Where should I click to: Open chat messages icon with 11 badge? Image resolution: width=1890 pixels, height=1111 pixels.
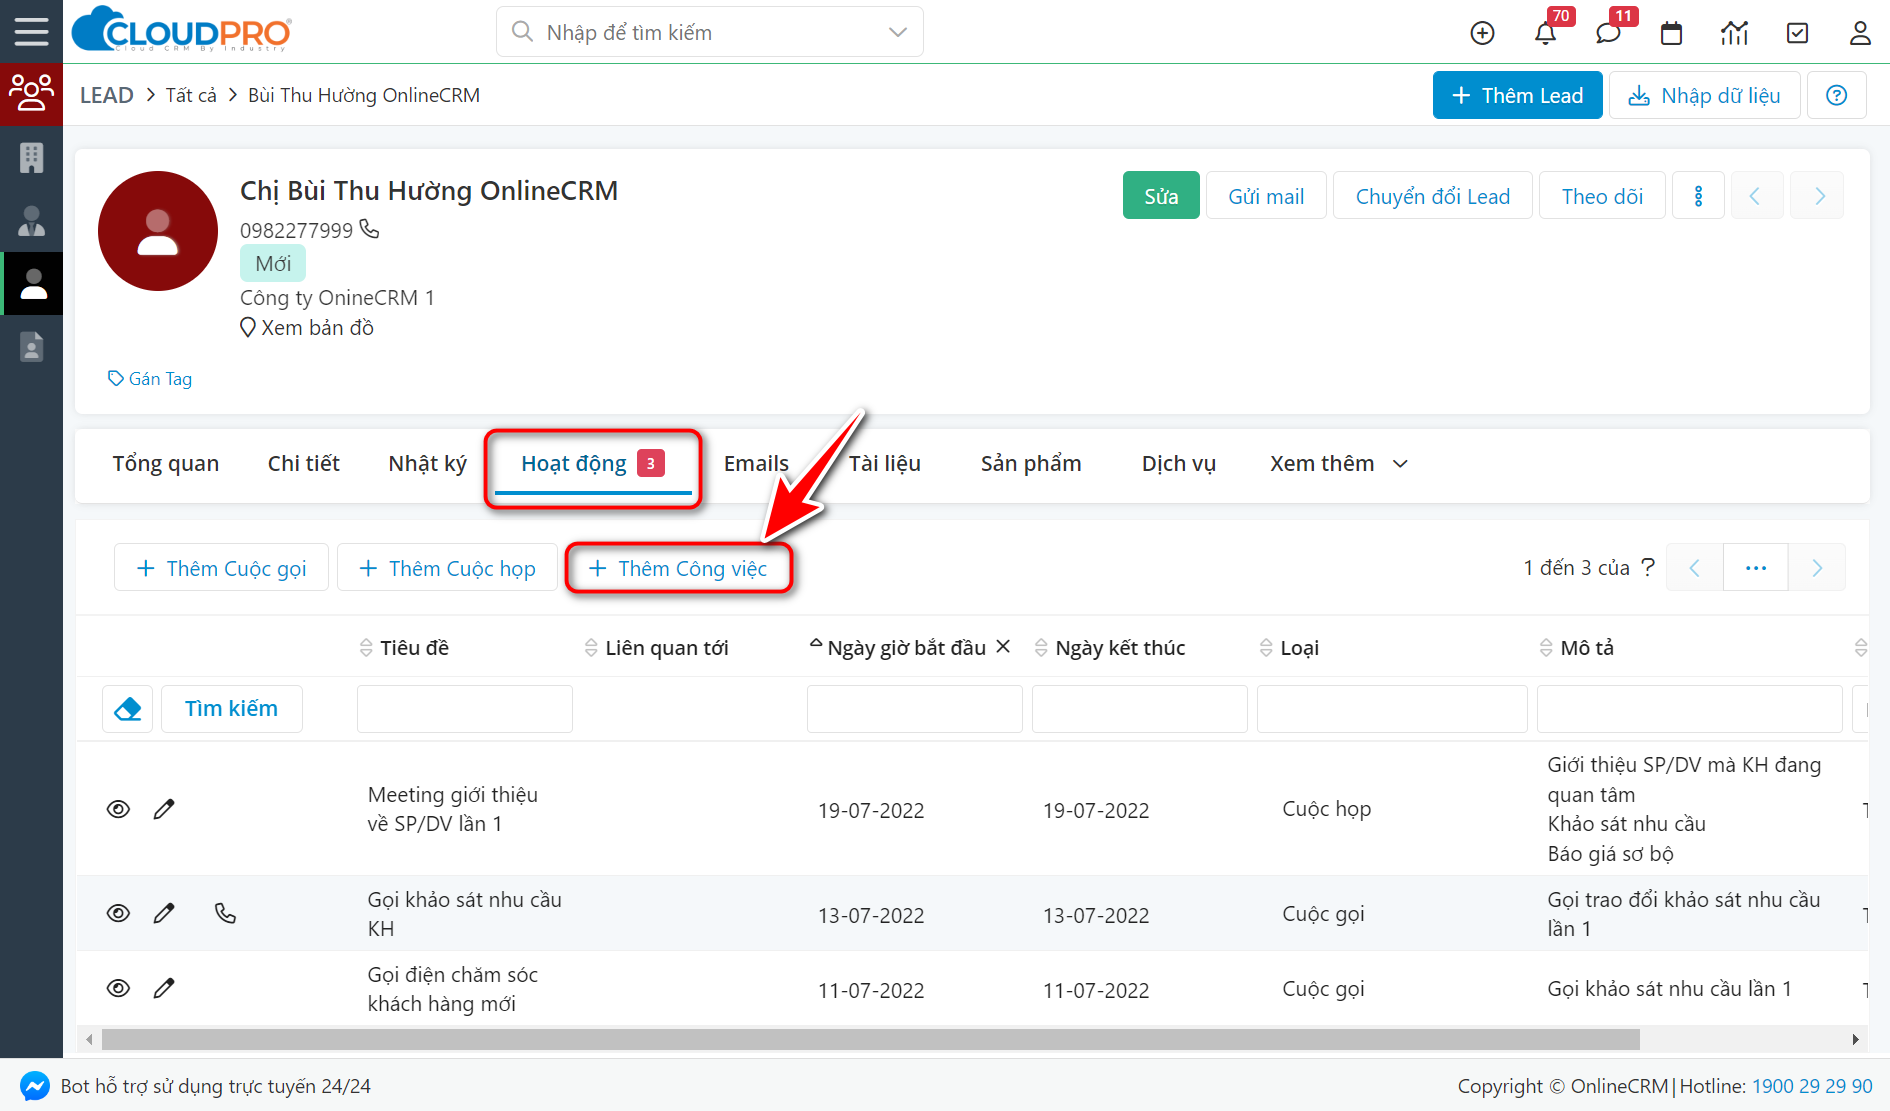[x=1608, y=33]
